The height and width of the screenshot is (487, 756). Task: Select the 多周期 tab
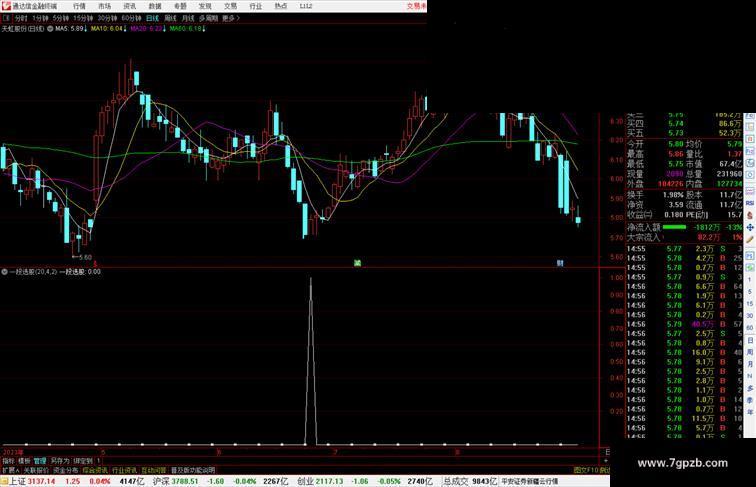(208, 18)
